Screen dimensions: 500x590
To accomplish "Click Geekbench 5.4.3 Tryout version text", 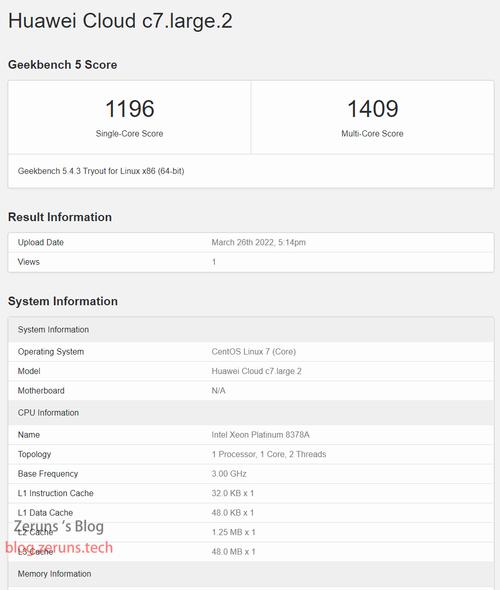I will tap(101, 171).
